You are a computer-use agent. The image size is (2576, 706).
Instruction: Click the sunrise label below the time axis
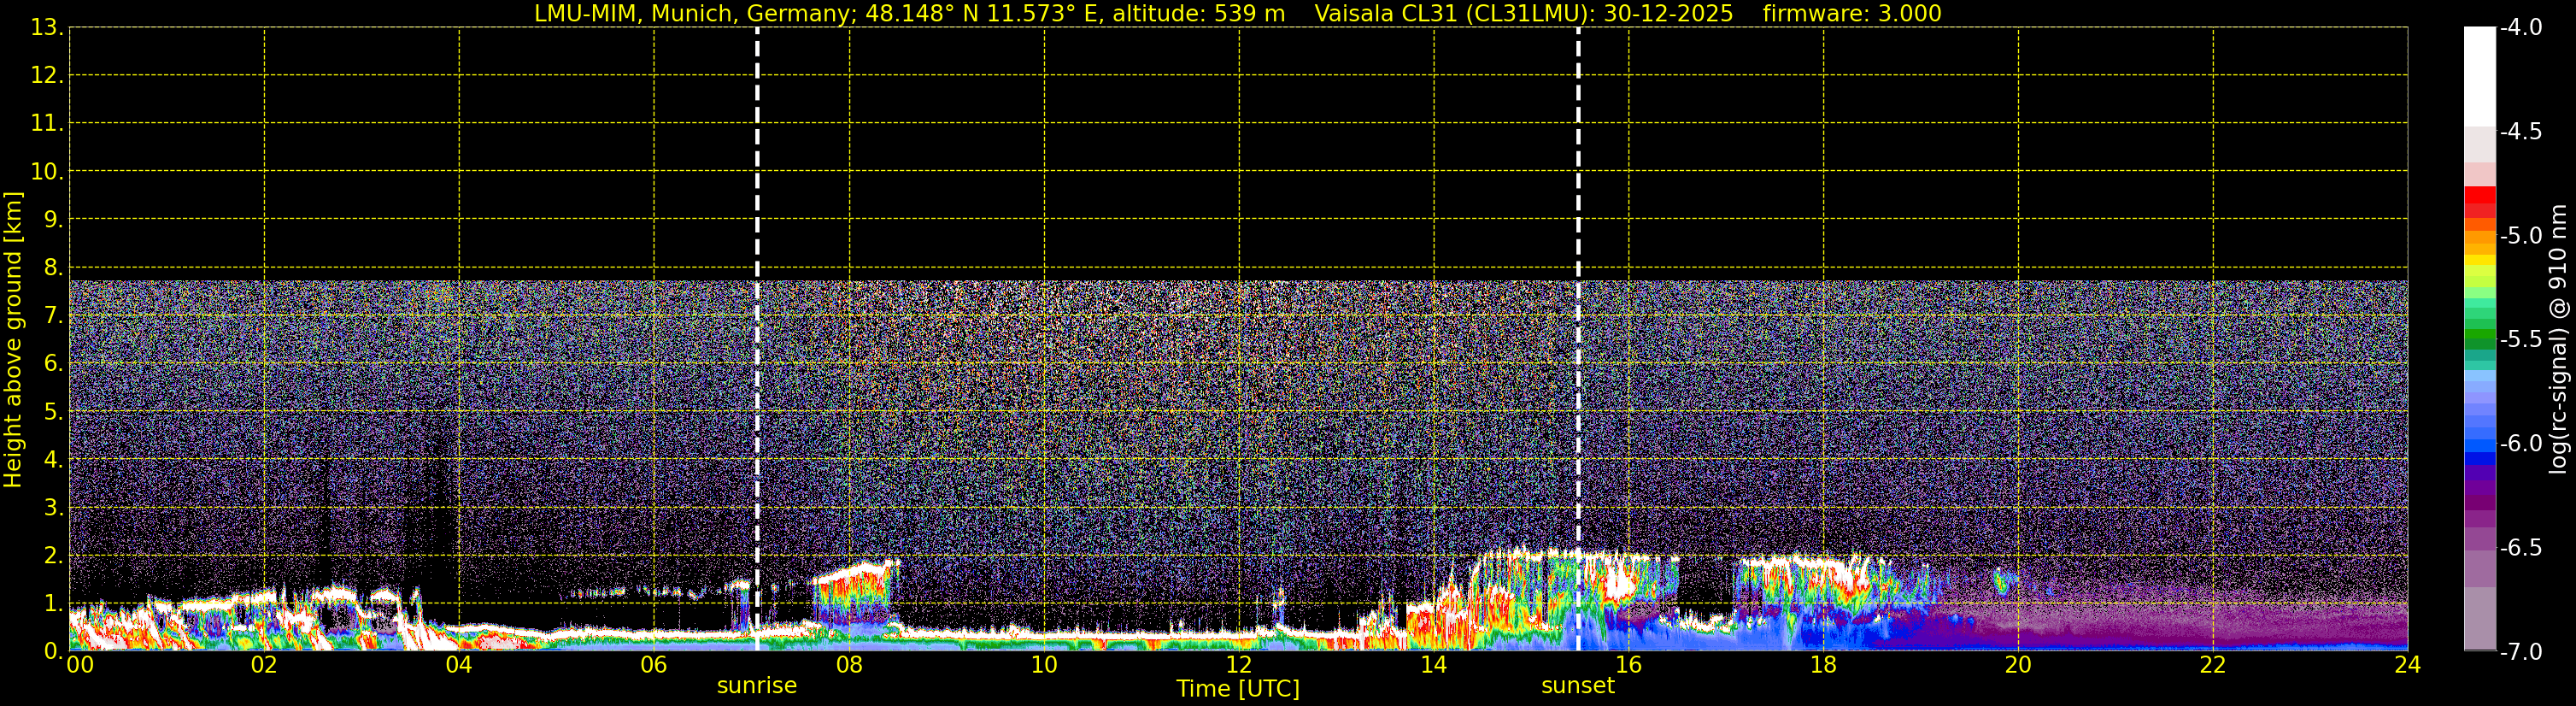coord(756,686)
